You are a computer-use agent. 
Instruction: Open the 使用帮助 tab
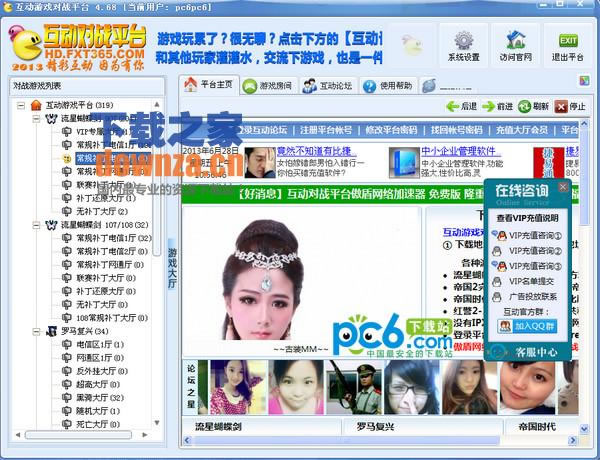pyautogui.click(x=388, y=86)
